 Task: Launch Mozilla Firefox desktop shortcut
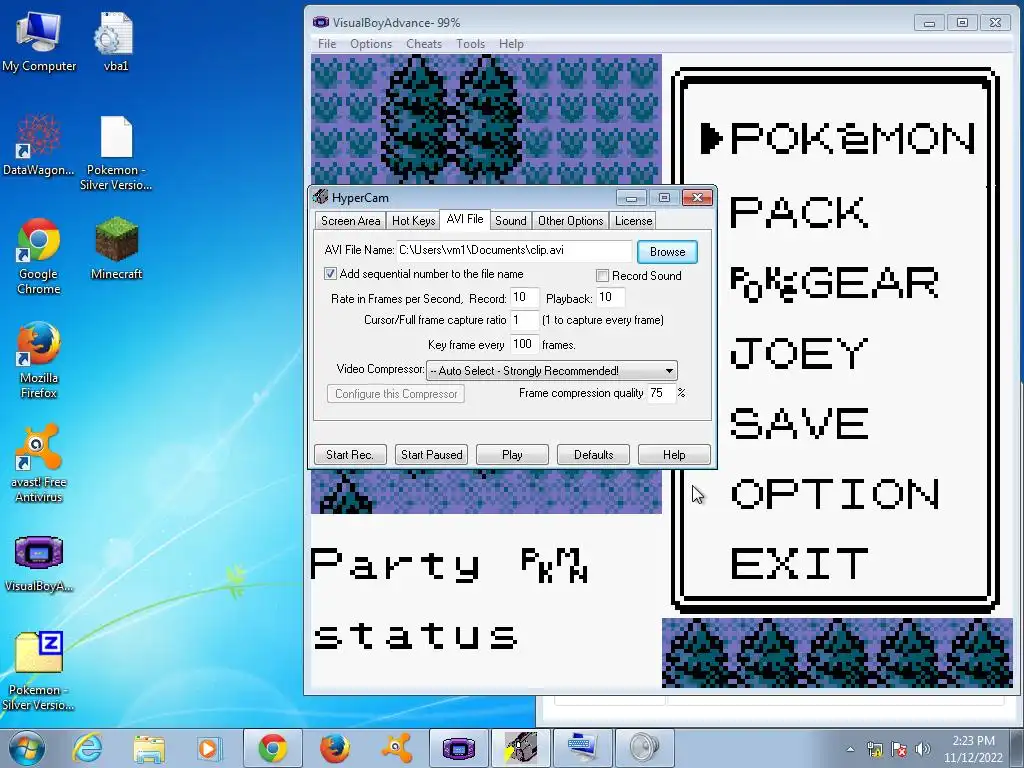pyautogui.click(x=38, y=360)
